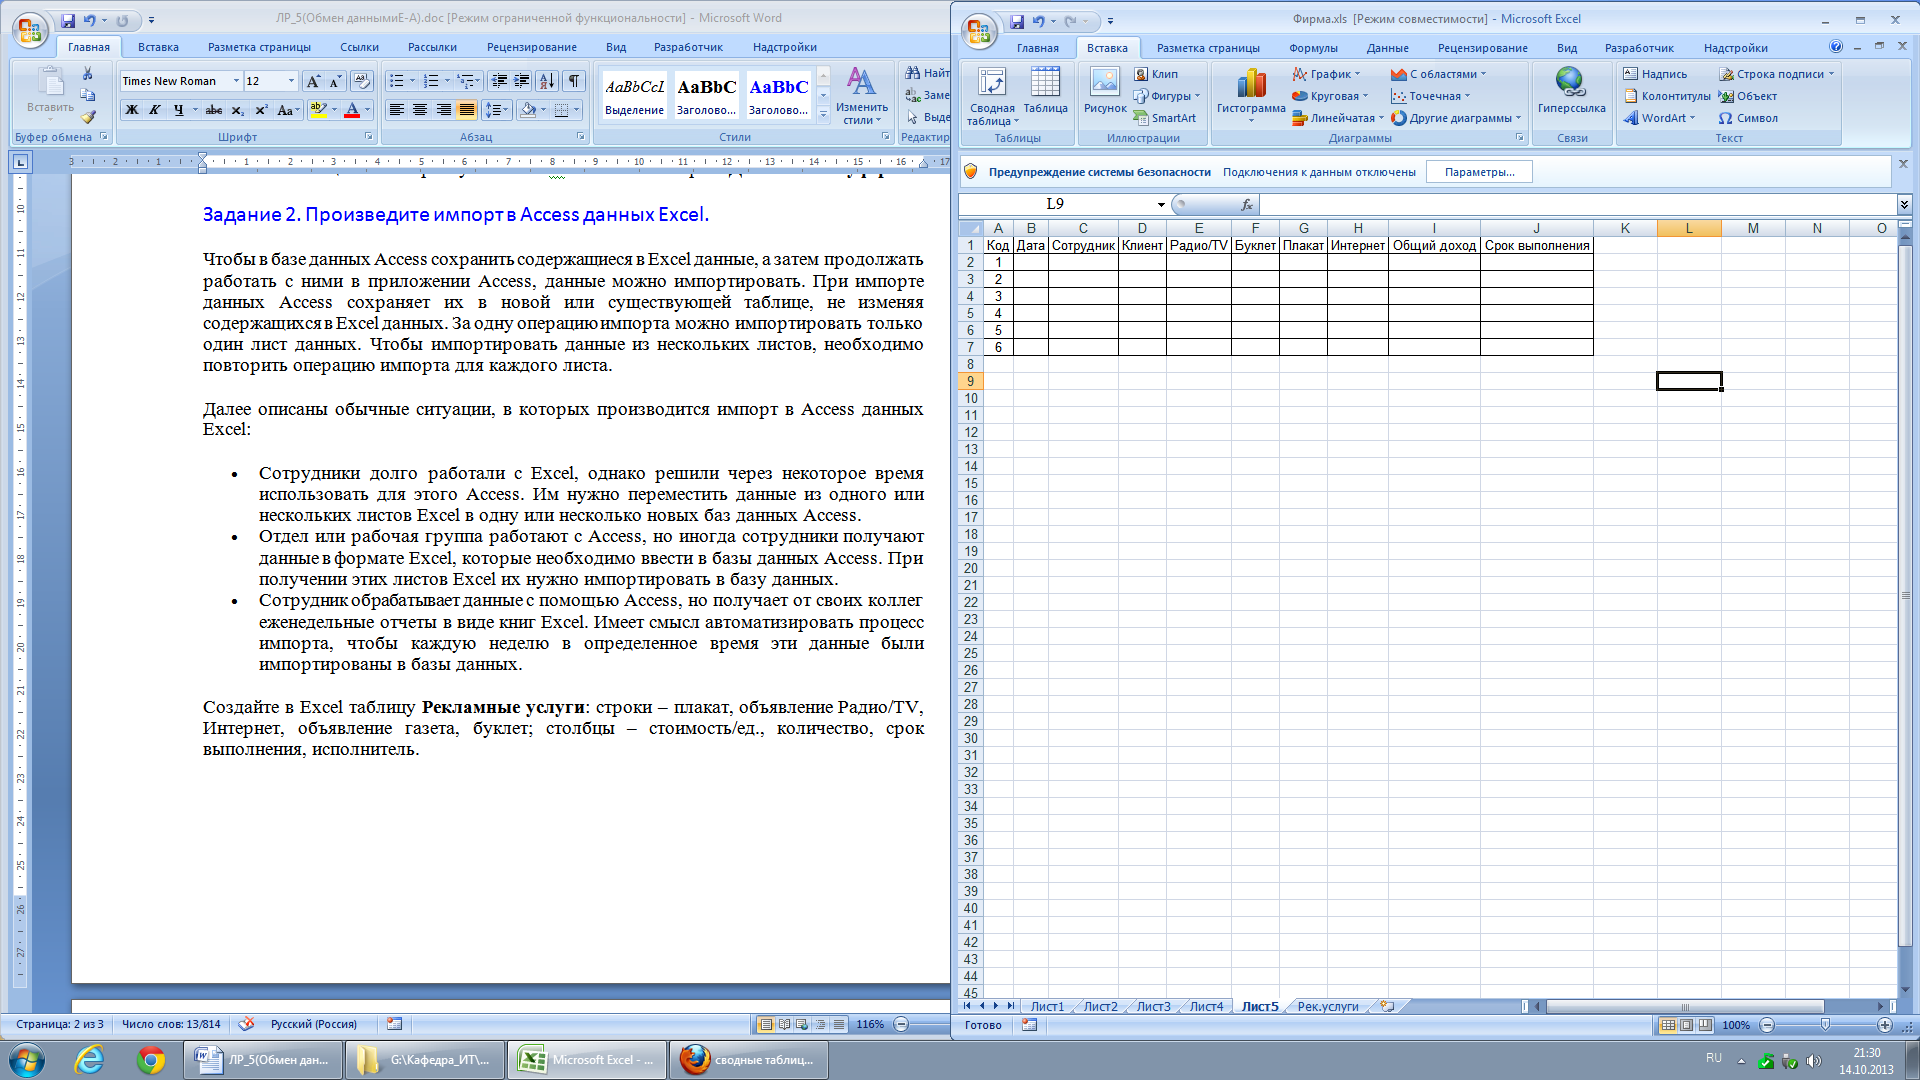This screenshot has height=1080, width=1920.
Task: Insert Гиперссылка hyperlink in Excel
Action: click(x=1571, y=91)
